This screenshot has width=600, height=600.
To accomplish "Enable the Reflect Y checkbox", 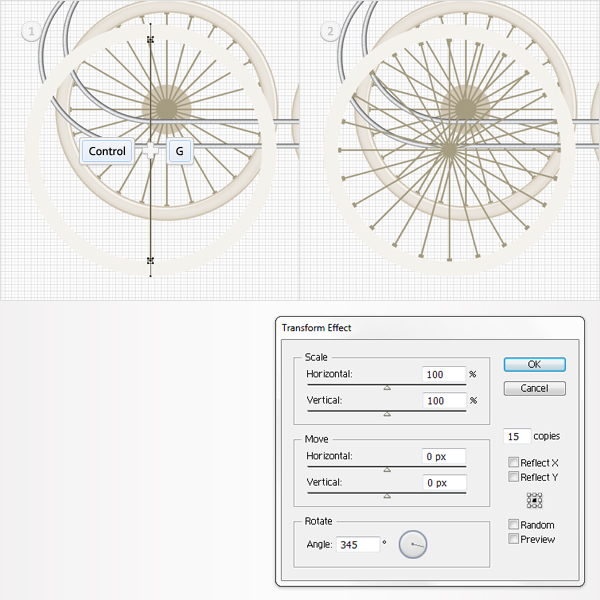I will [513, 477].
